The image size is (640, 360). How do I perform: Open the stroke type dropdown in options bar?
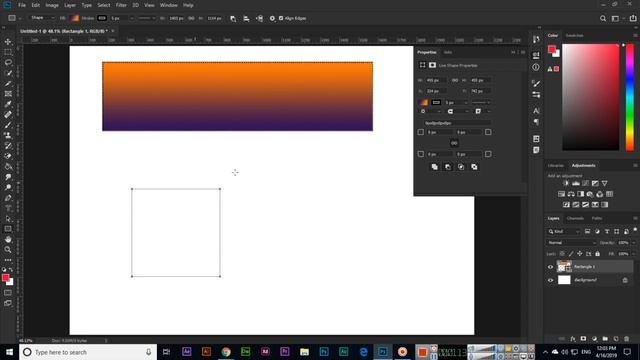click(146, 18)
